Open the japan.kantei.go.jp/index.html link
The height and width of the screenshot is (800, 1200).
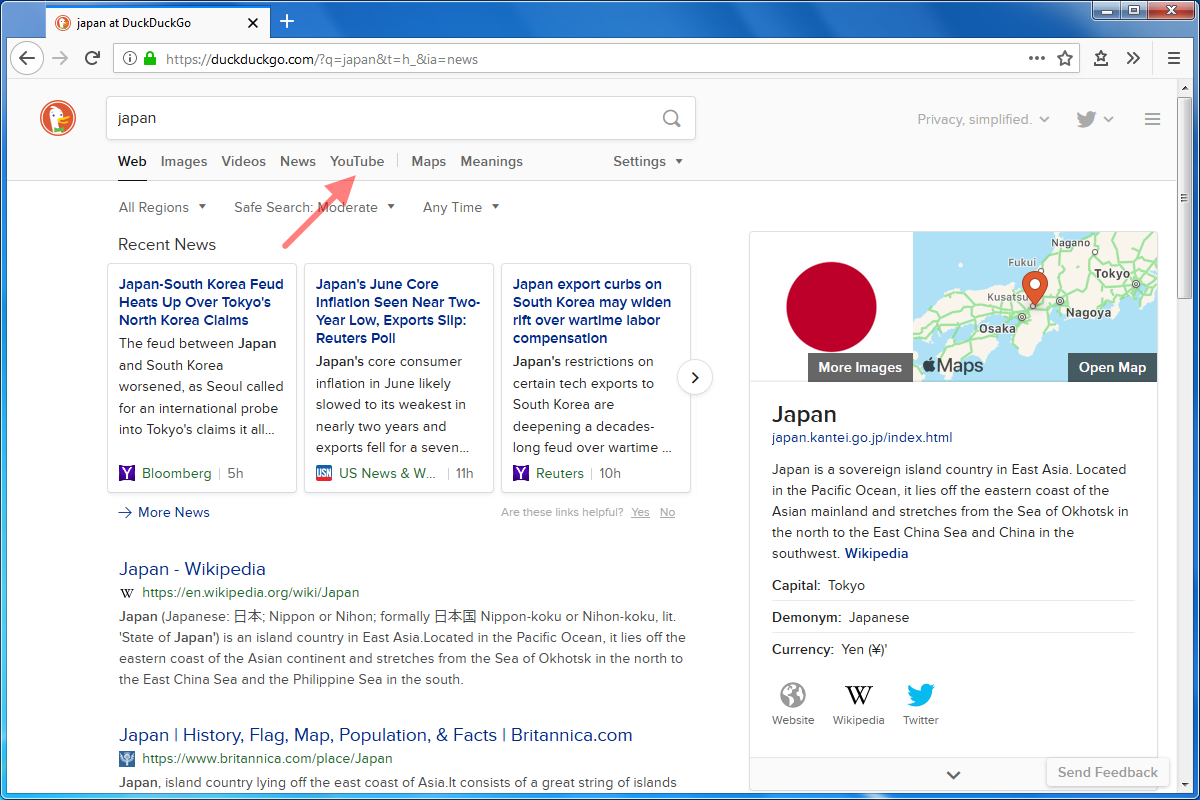pyautogui.click(x=862, y=438)
